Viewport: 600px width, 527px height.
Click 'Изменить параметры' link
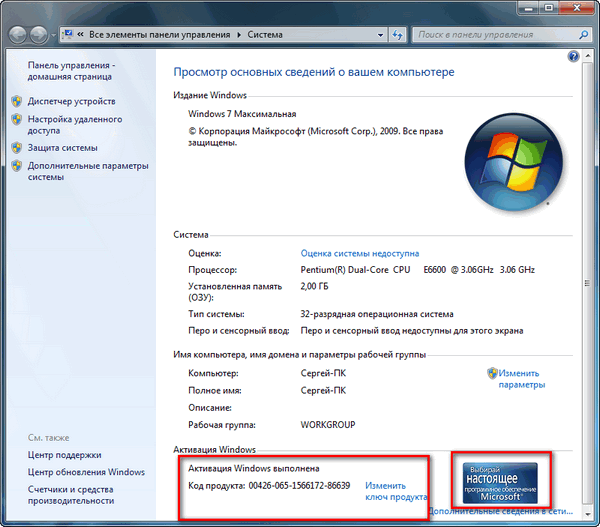pyautogui.click(x=522, y=379)
